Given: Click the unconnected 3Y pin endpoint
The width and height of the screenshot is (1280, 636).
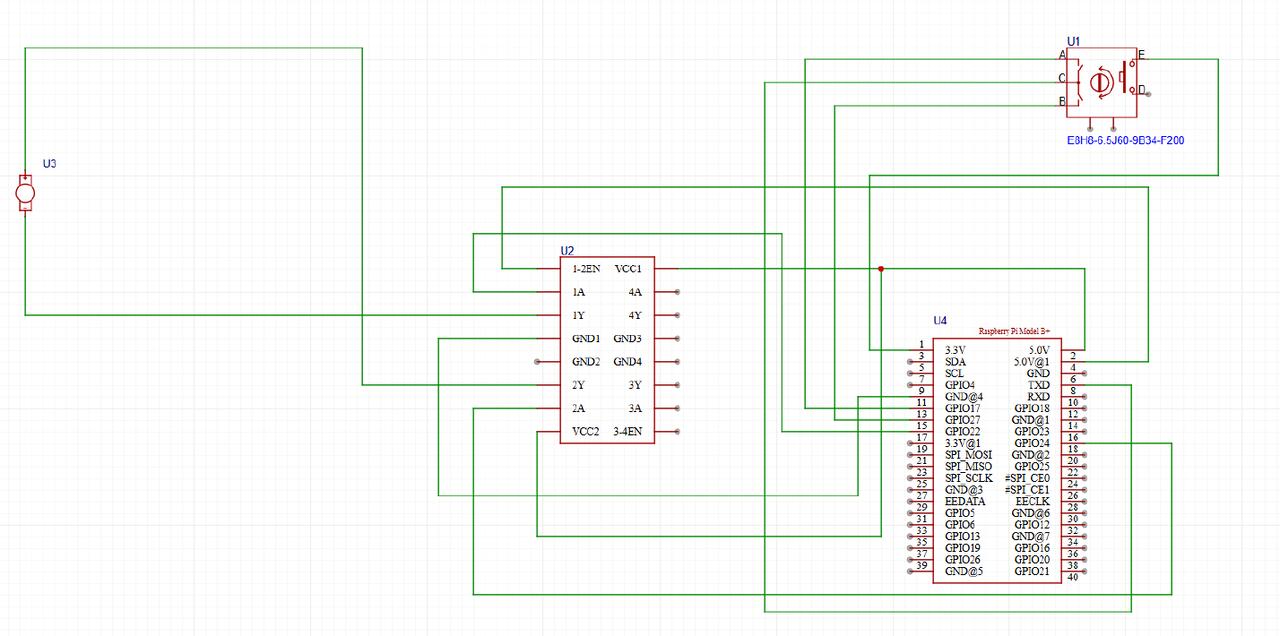Looking at the screenshot, I should 678,385.
